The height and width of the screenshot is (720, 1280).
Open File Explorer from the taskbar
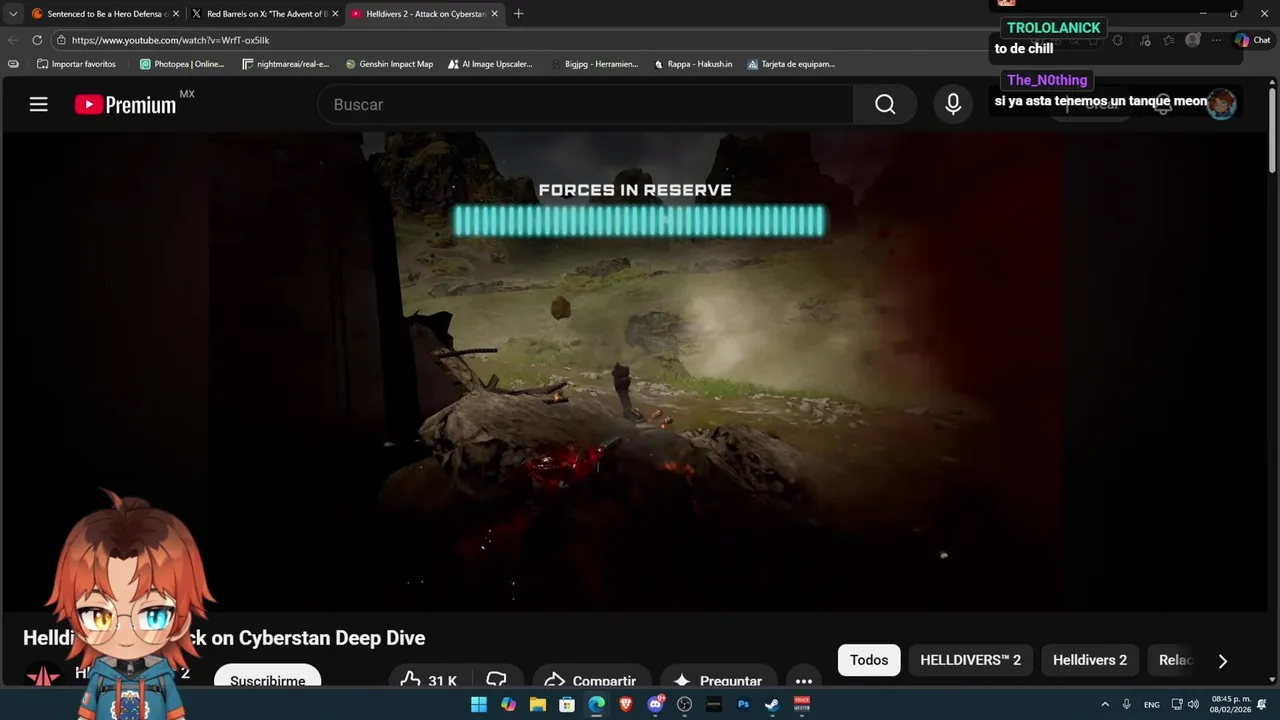(x=537, y=704)
